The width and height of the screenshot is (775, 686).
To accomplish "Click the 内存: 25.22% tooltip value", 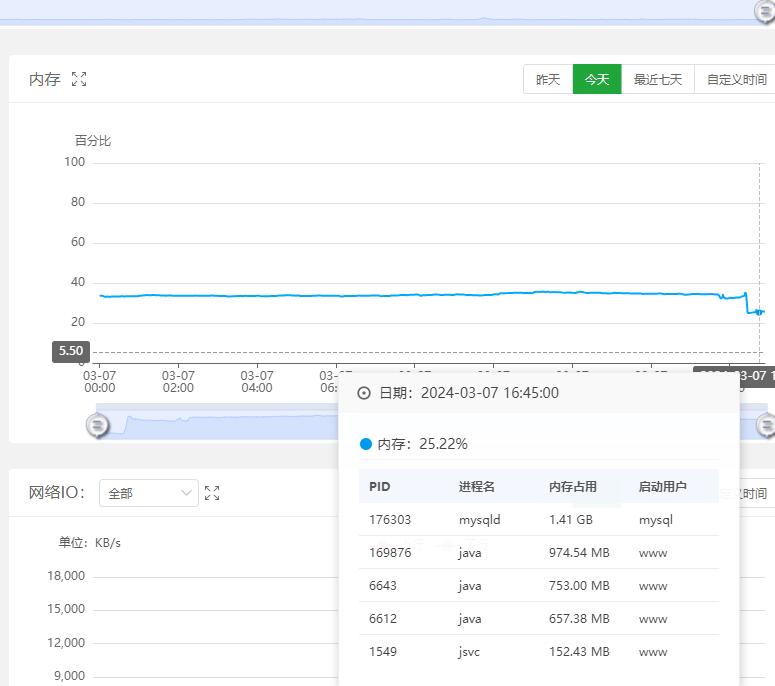I will click(x=422, y=444).
